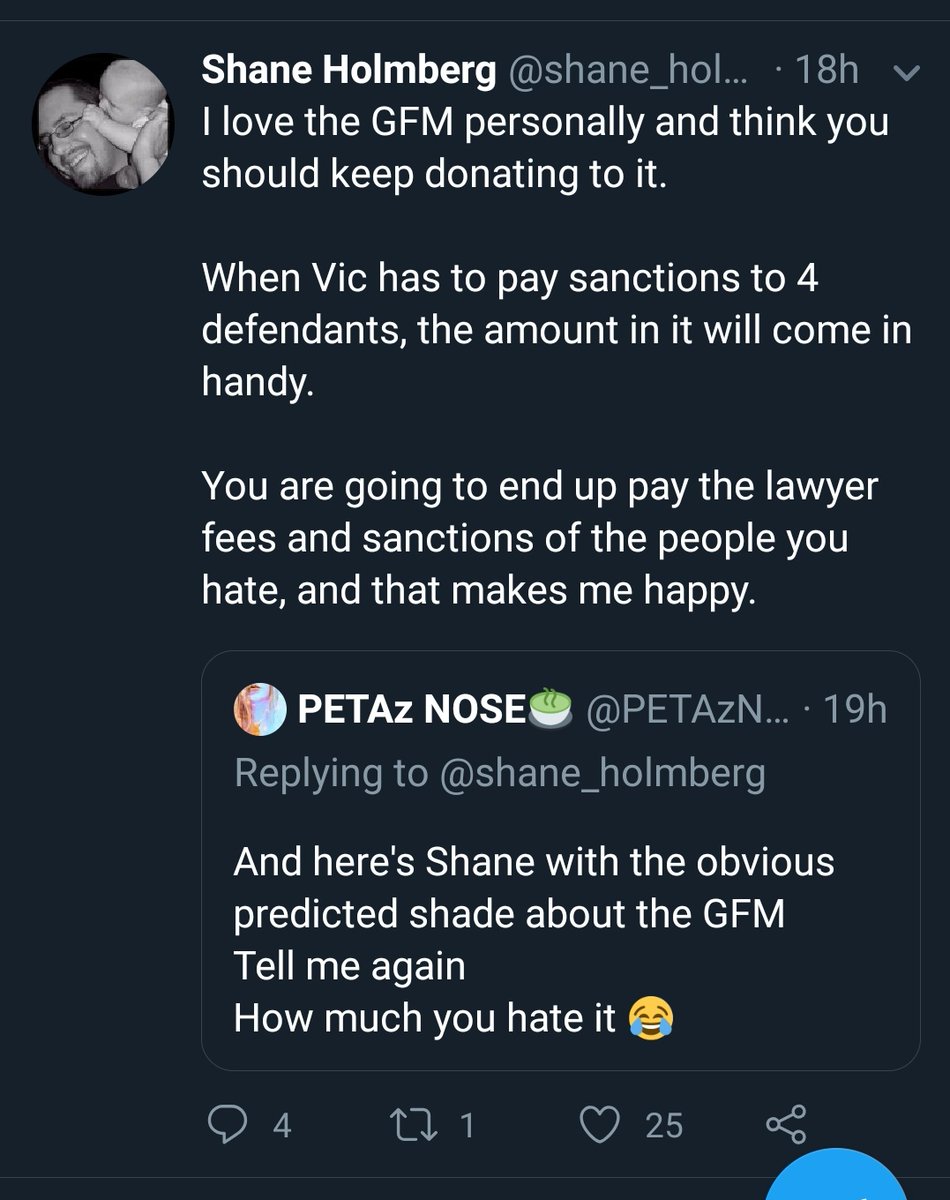Viewport: 950px width, 1200px height.
Task: Open the 19h quoted tweet timestamp
Action: 854,709
